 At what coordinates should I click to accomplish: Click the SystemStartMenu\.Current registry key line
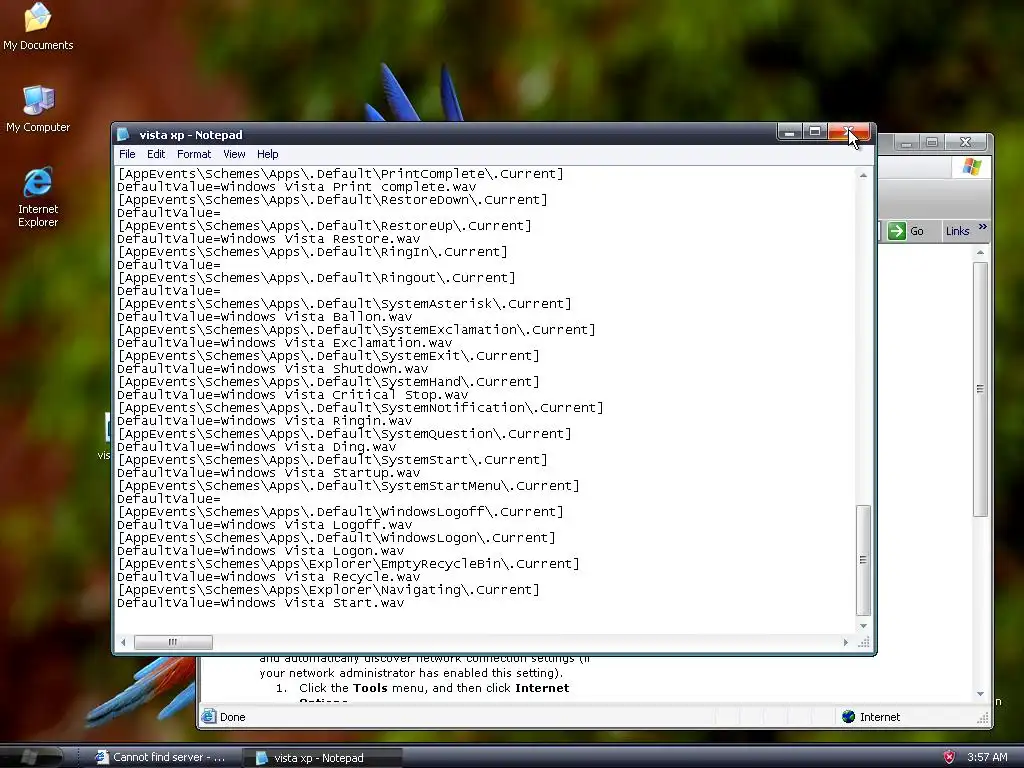348,486
